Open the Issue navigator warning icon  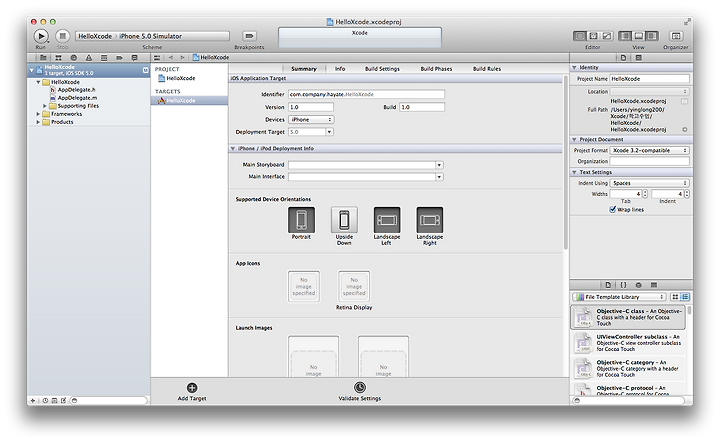tap(89, 58)
